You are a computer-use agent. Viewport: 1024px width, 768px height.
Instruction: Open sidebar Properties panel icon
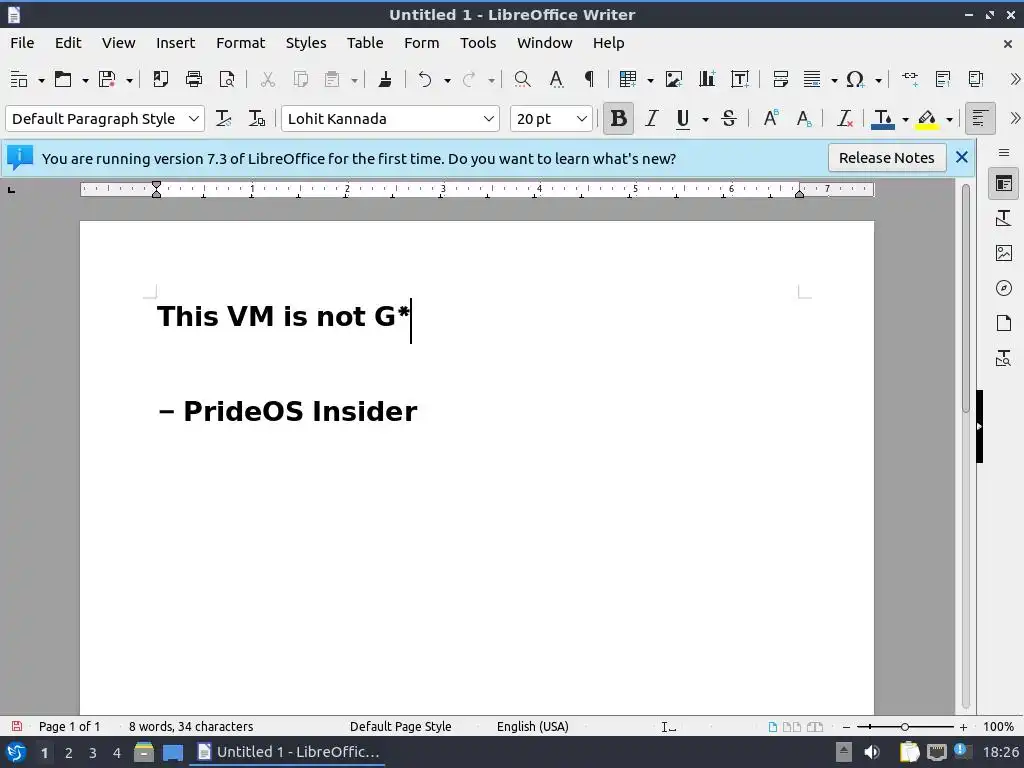pyautogui.click(x=1004, y=184)
